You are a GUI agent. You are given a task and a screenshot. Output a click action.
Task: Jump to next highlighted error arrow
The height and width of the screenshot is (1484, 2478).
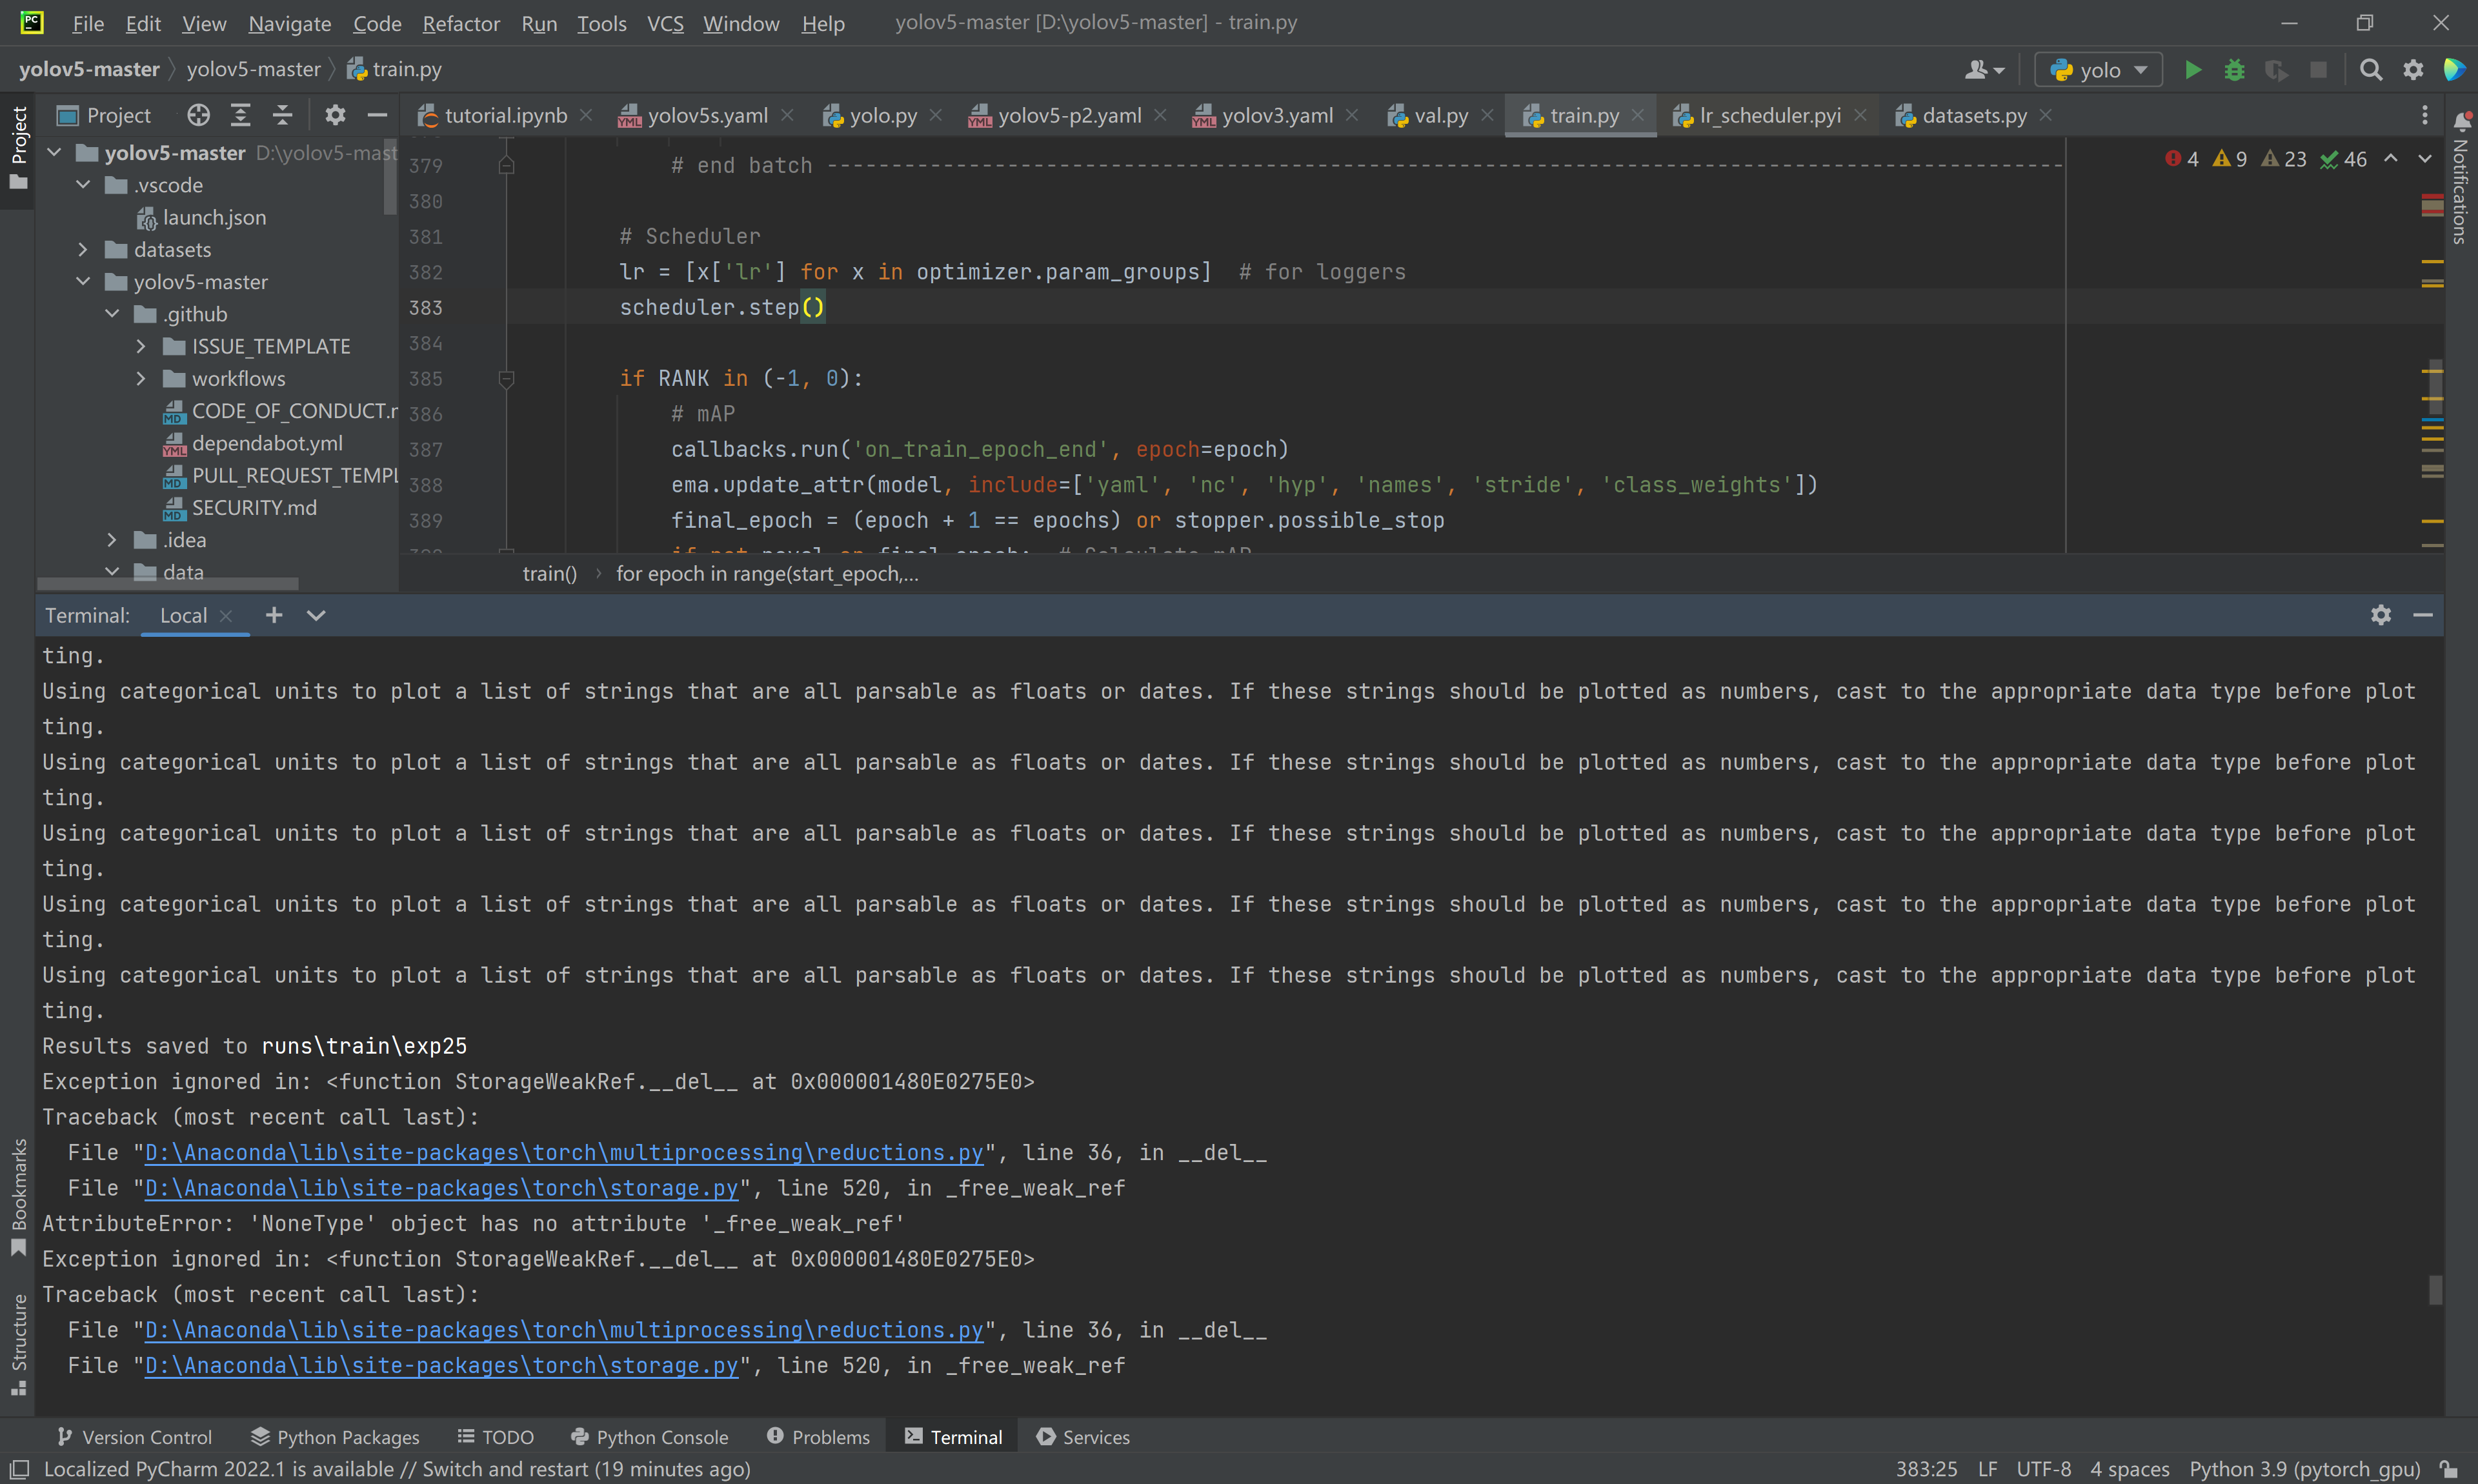point(2425,159)
